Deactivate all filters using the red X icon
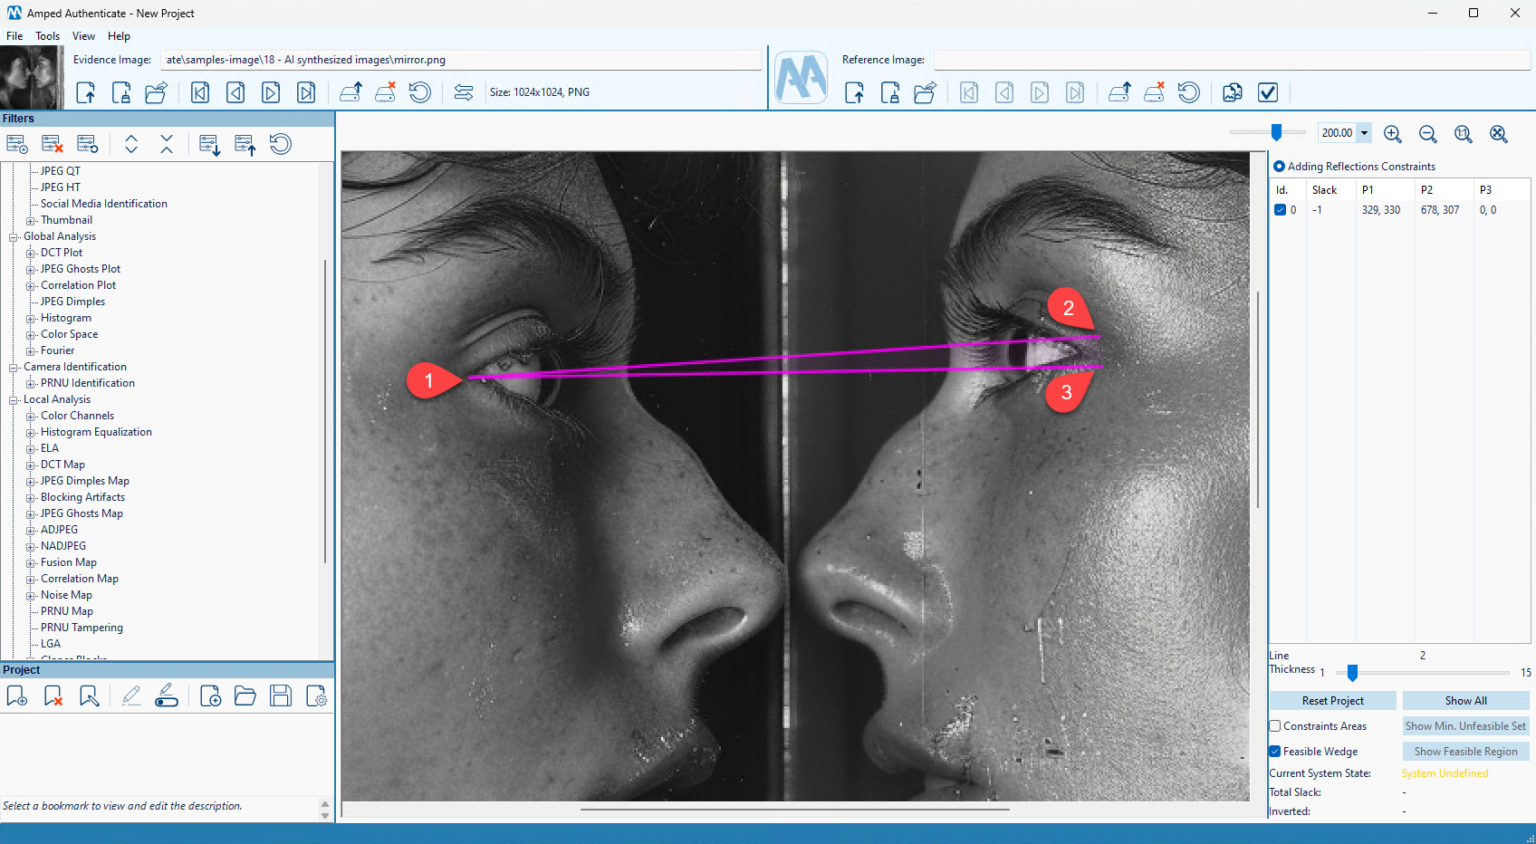The width and height of the screenshot is (1536, 844). tap(52, 143)
